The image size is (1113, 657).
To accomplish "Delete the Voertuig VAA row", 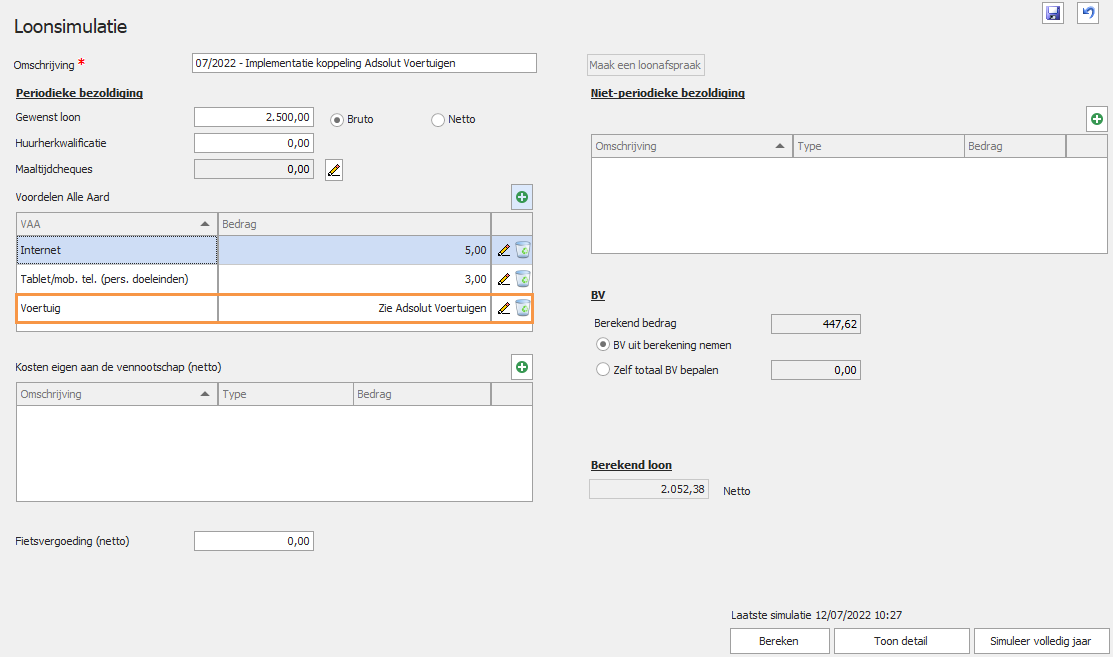I will click(523, 308).
